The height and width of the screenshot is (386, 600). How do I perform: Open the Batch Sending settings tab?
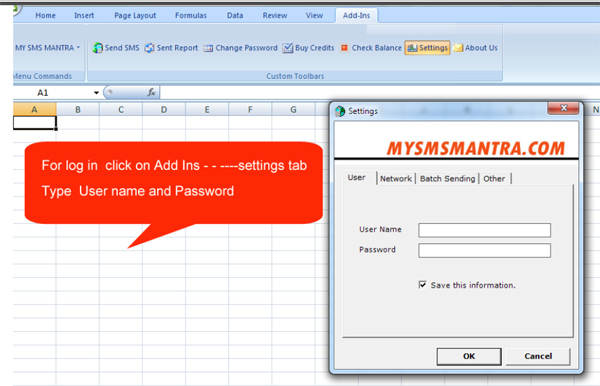pos(447,179)
